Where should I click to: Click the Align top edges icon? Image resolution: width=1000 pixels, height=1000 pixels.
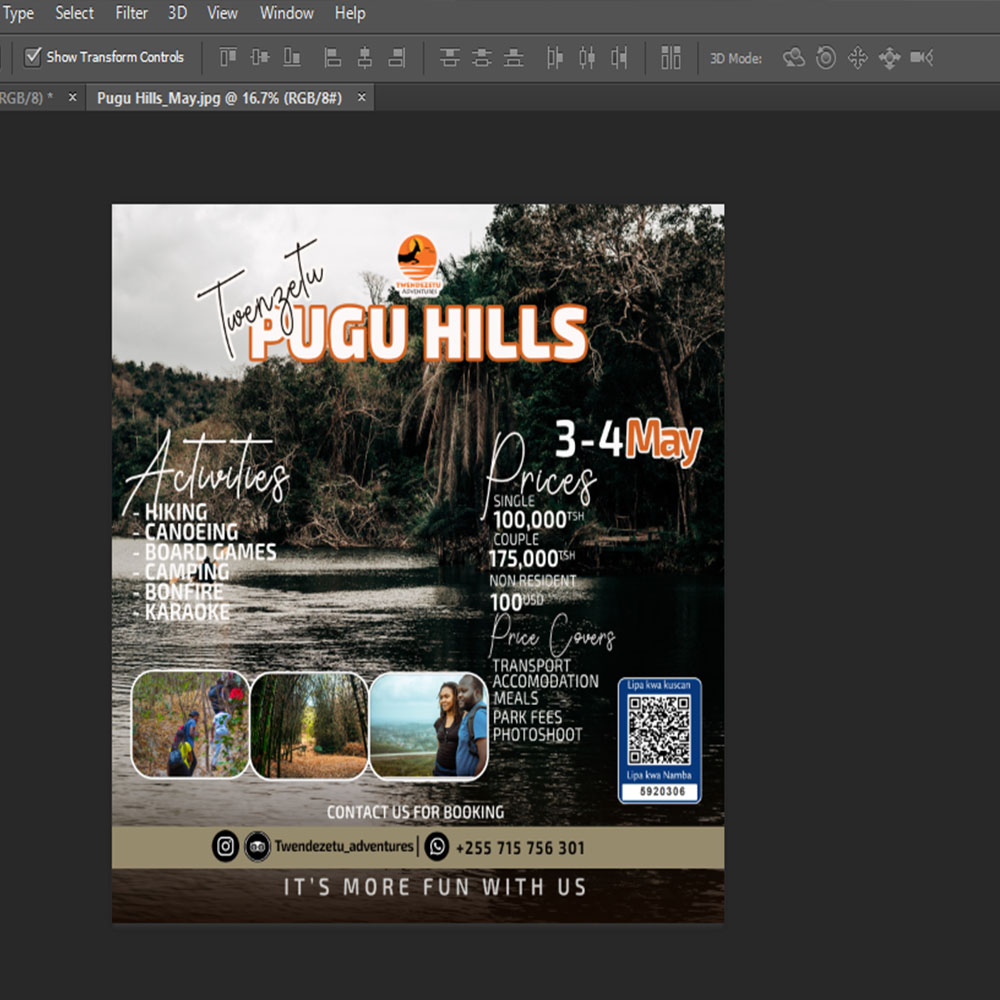(228, 58)
